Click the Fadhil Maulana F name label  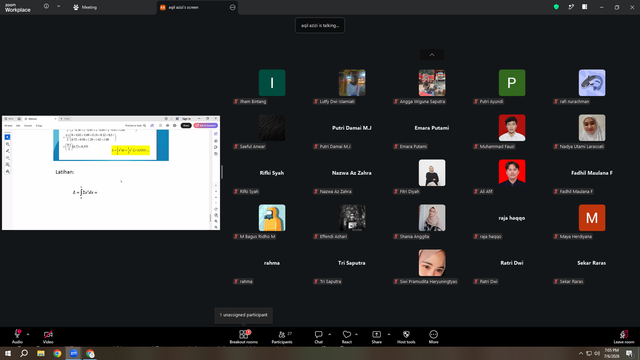tap(573, 191)
